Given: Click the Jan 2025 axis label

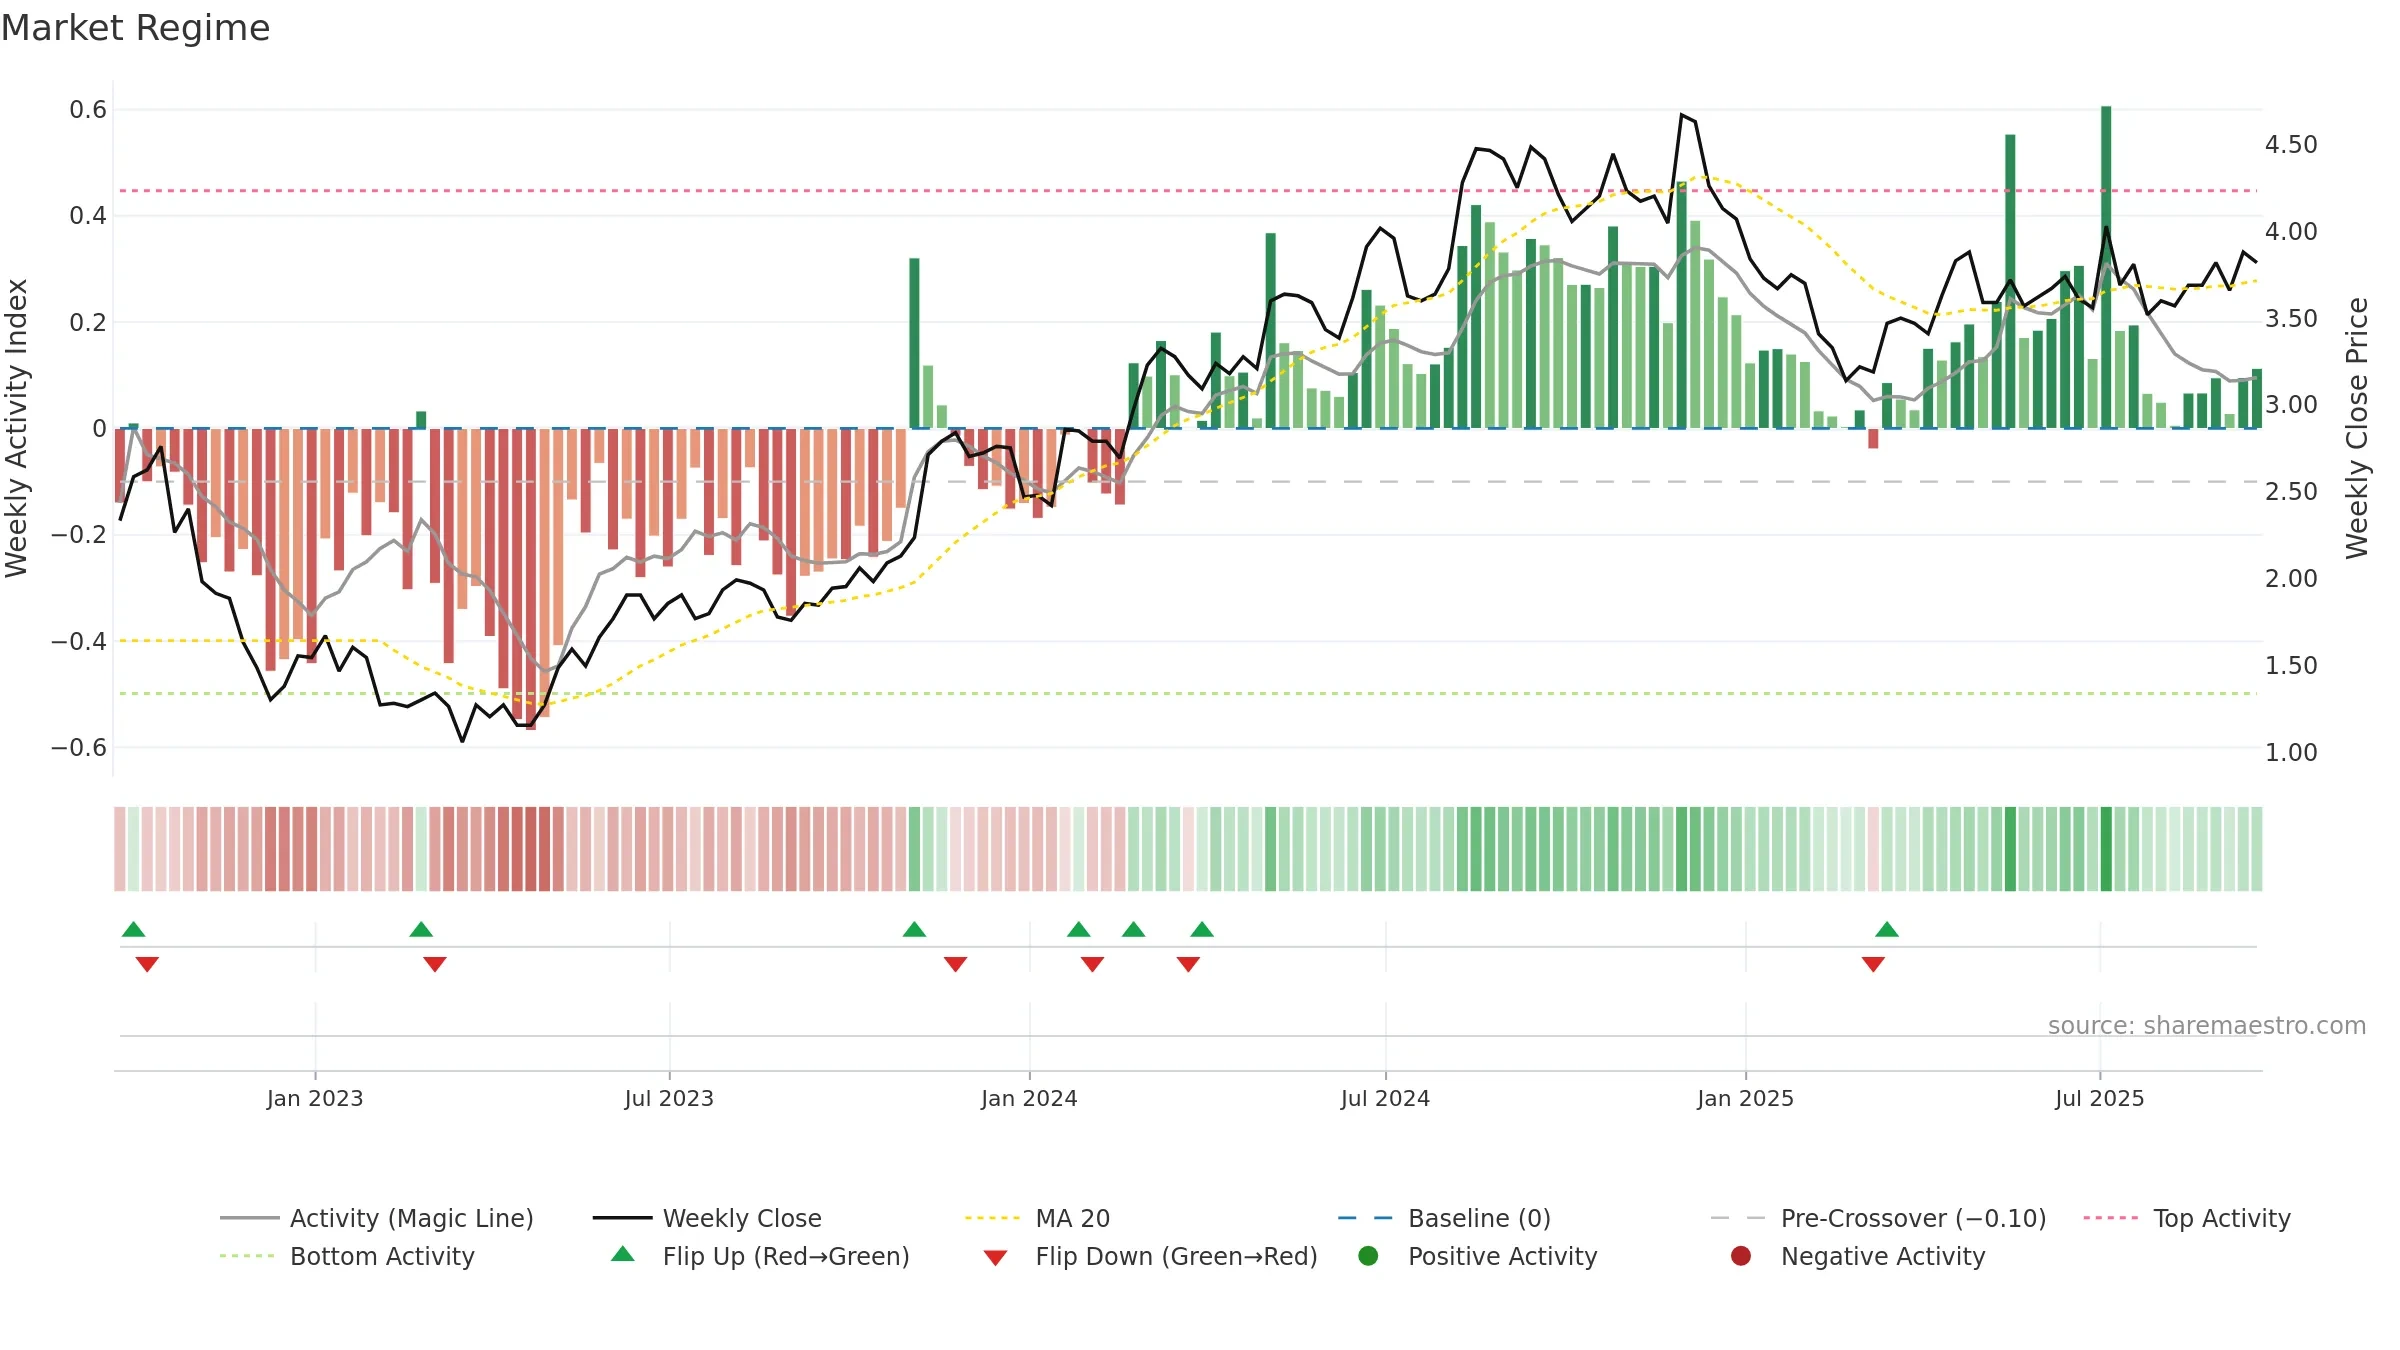Looking at the screenshot, I should 1745,1098.
